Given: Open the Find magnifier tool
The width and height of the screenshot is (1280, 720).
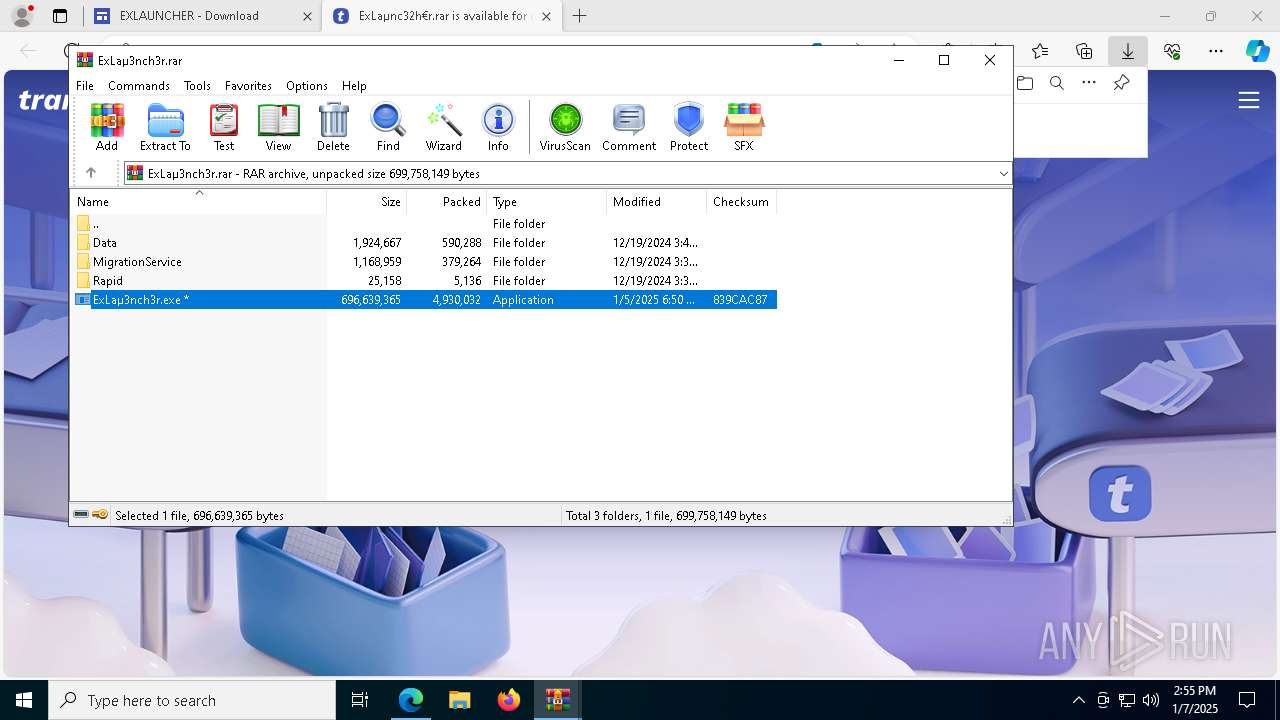Looking at the screenshot, I should pyautogui.click(x=388, y=127).
